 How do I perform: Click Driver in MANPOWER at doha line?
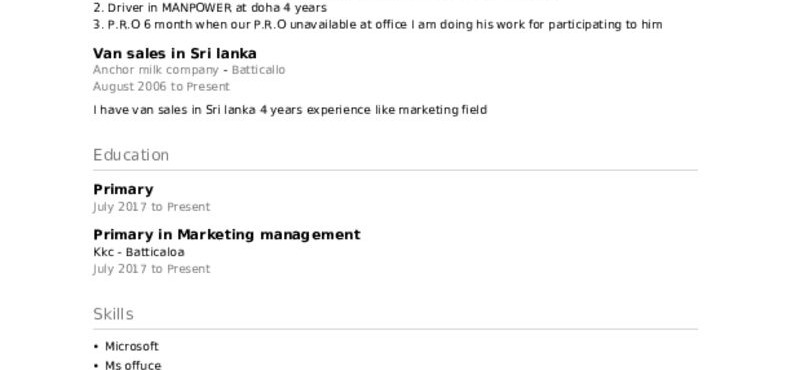tap(210, 8)
